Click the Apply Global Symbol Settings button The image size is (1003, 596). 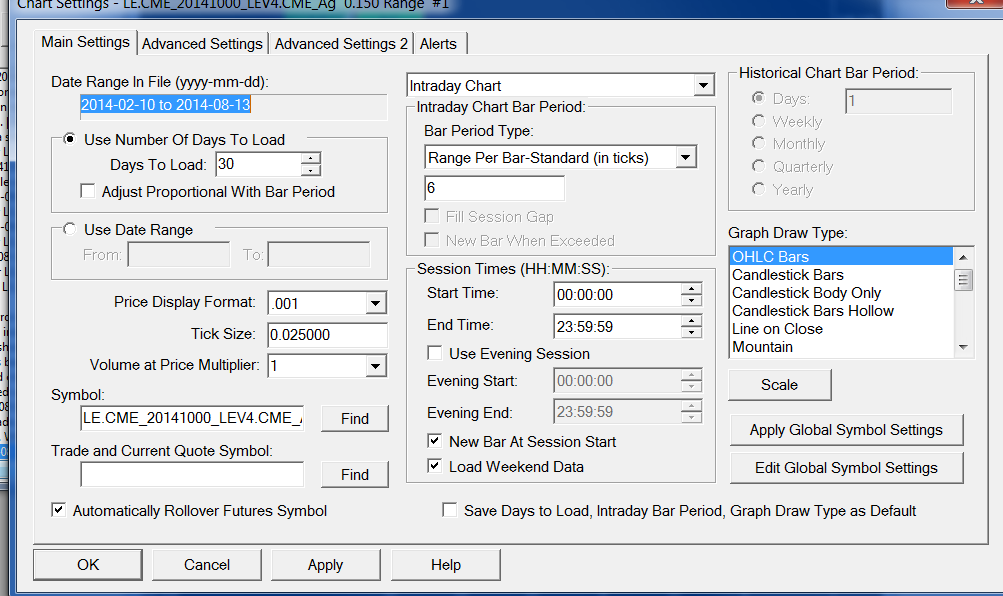[x=846, y=430]
